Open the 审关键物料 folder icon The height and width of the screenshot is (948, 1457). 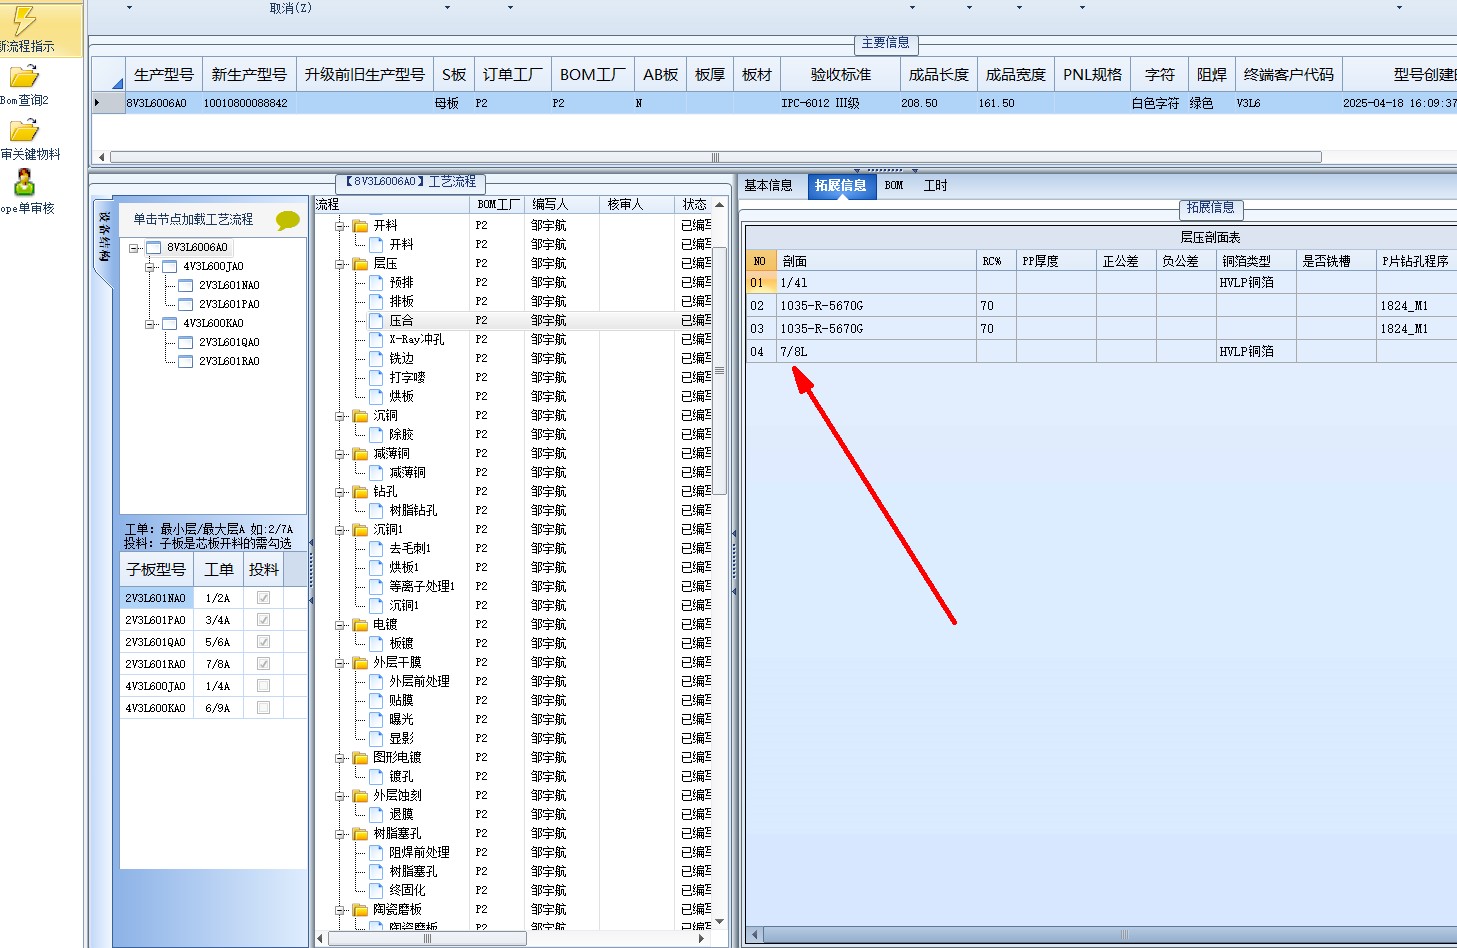tap(24, 130)
